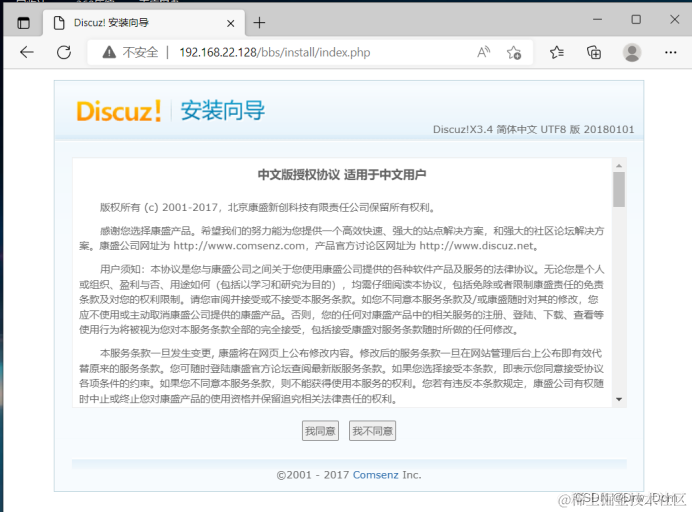Click the address bar URL
Viewport: 692px width, 513px height.
[275, 52]
